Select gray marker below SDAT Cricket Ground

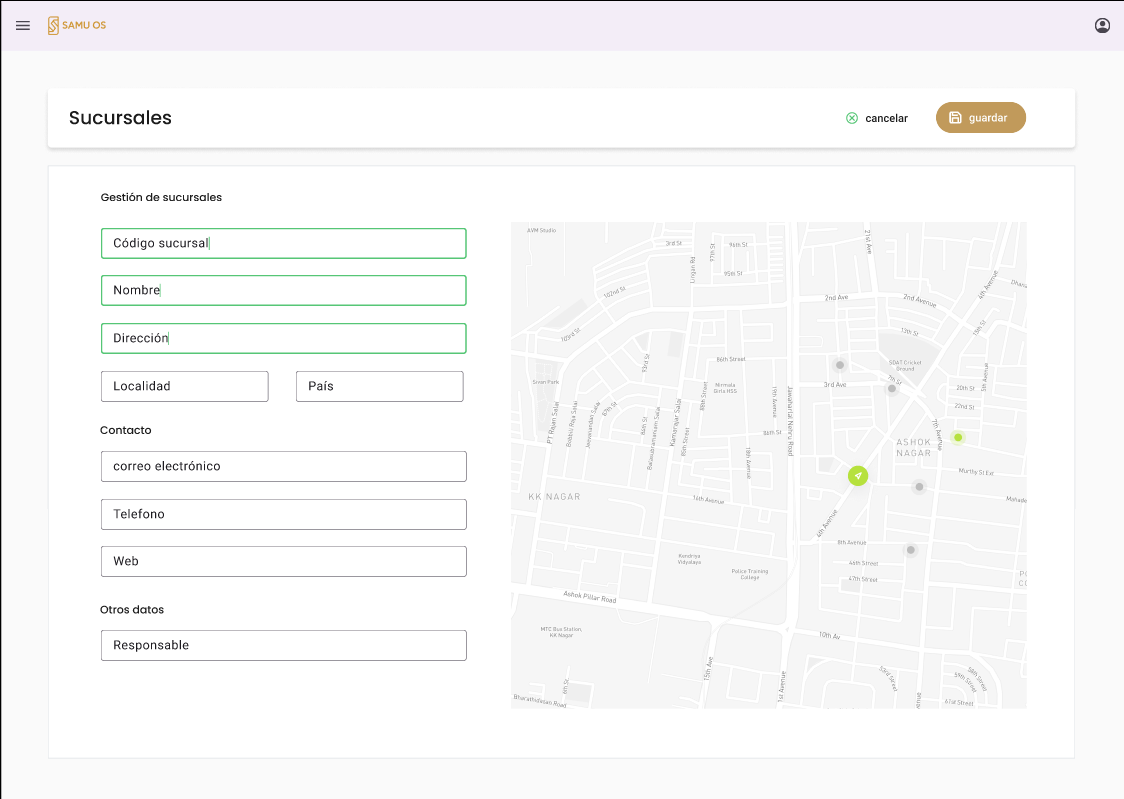point(892,388)
